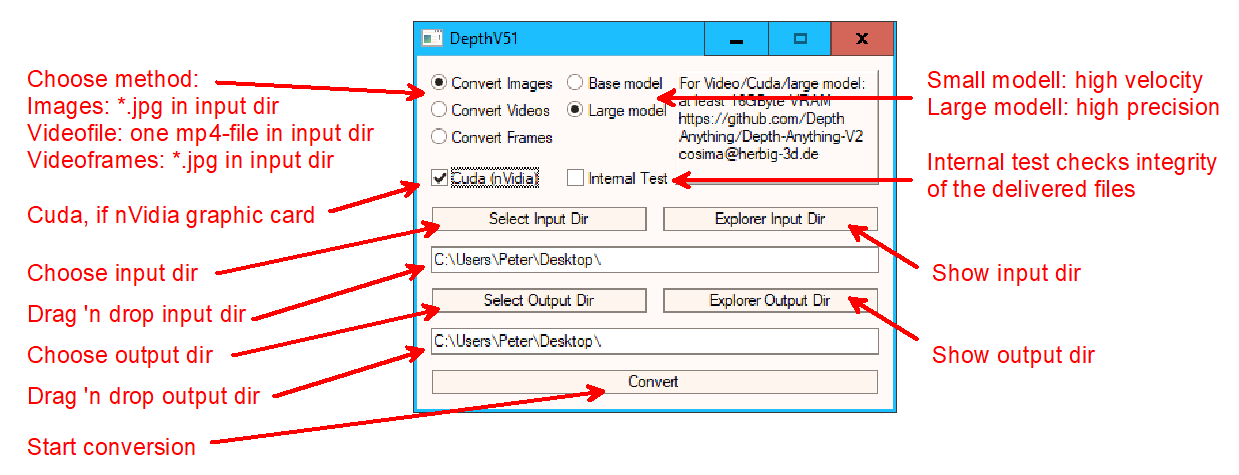The width and height of the screenshot is (1239, 475).
Task: Minimize the DepthV51 window
Action: tap(736, 39)
